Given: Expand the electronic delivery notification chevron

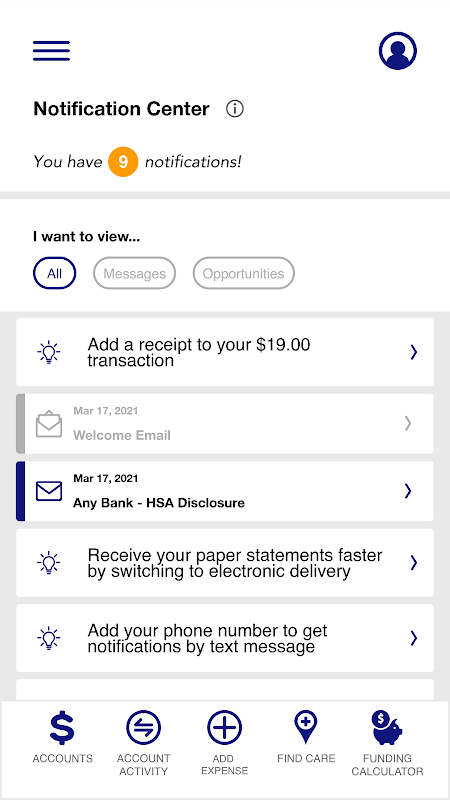Looking at the screenshot, I should (x=414, y=563).
